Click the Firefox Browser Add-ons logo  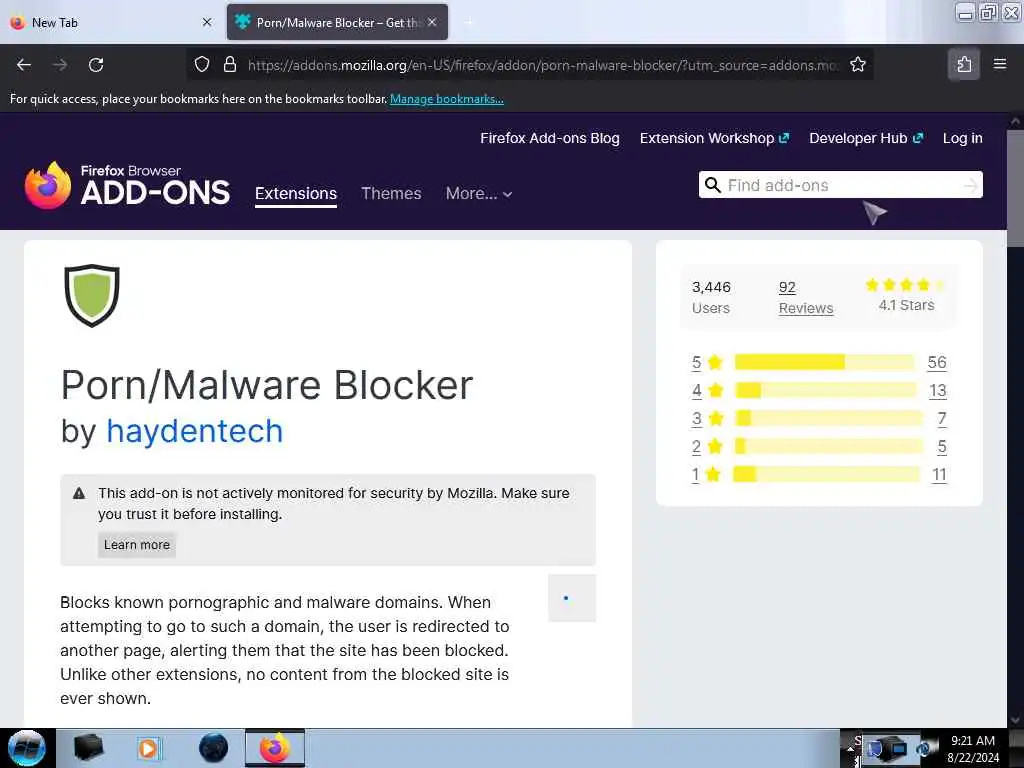point(127,185)
